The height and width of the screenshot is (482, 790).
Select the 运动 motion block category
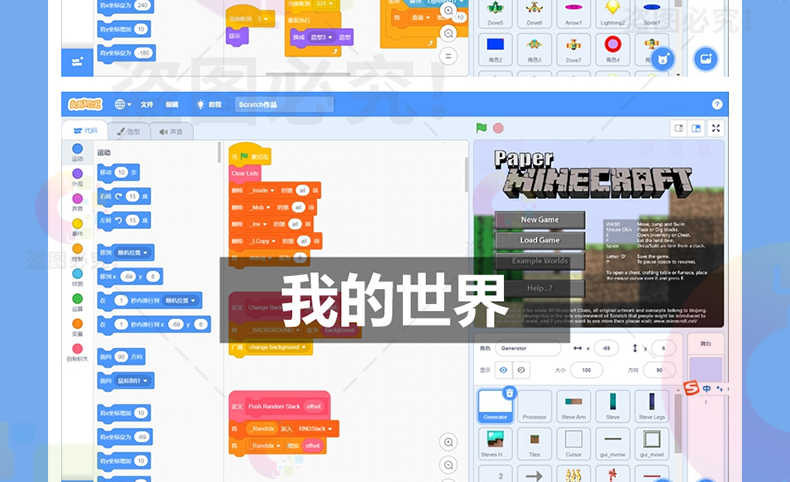pyautogui.click(x=77, y=153)
